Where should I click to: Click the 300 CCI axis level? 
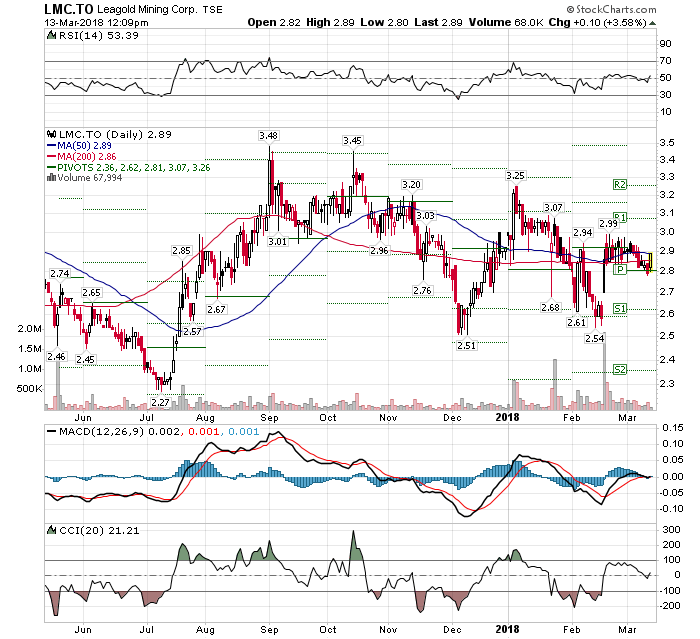pos(671,530)
